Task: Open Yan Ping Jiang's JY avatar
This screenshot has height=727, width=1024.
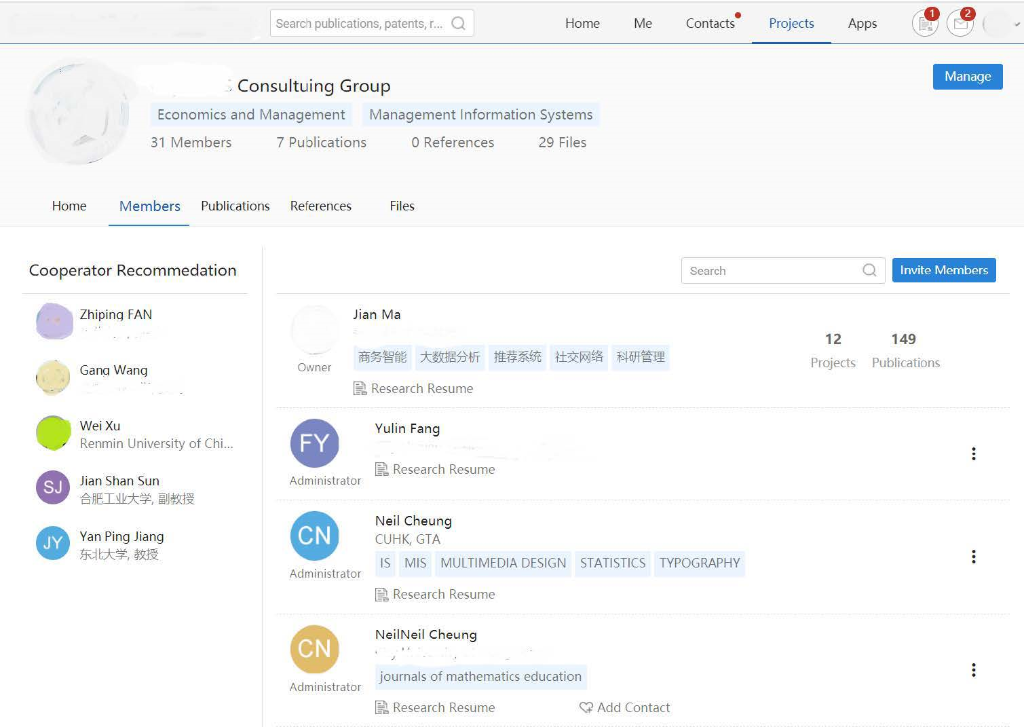Action: (x=53, y=543)
